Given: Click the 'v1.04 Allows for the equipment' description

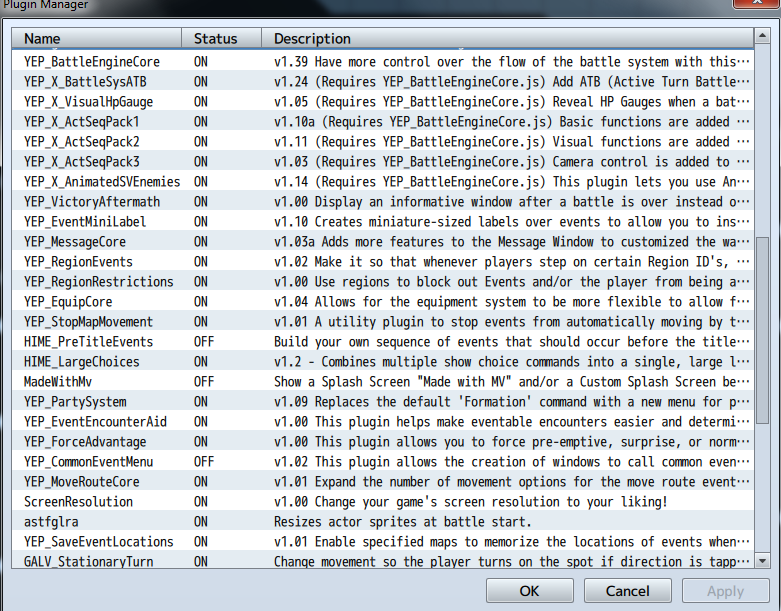Looking at the screenshot, I should tap(512, 302).
